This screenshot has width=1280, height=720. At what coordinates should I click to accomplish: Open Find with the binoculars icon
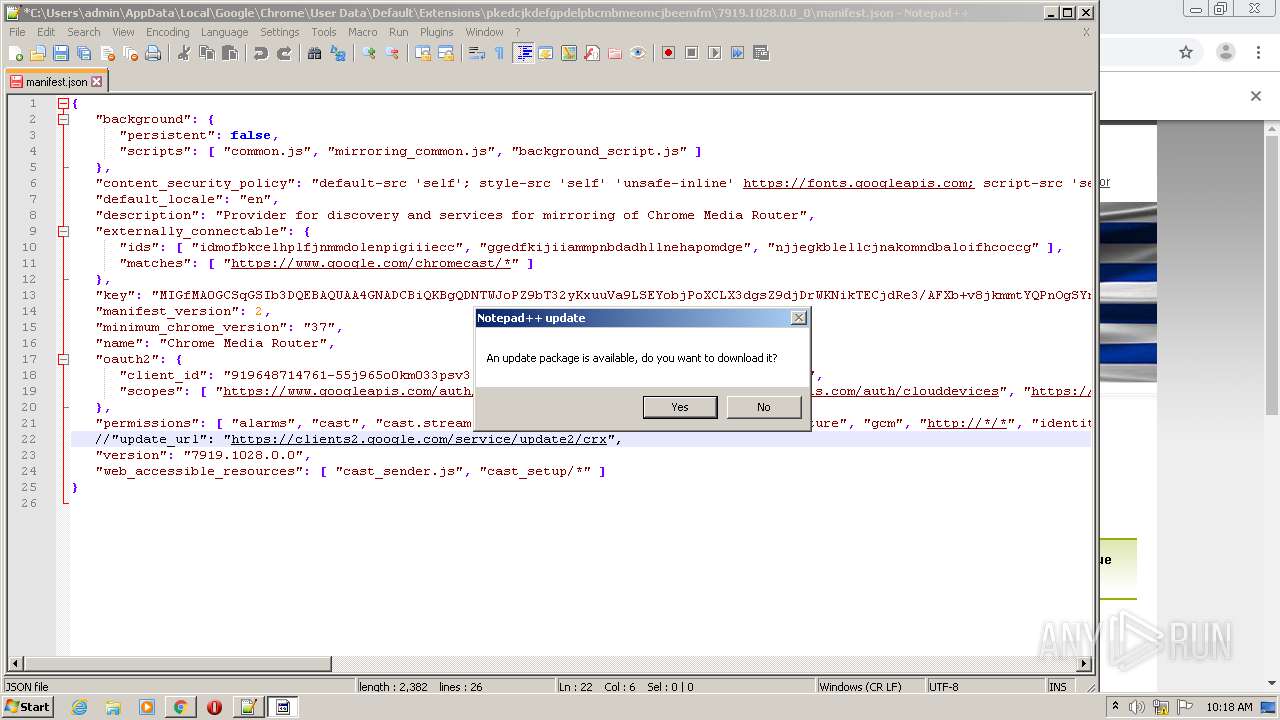pyautogui.click(x=314, y=53)
